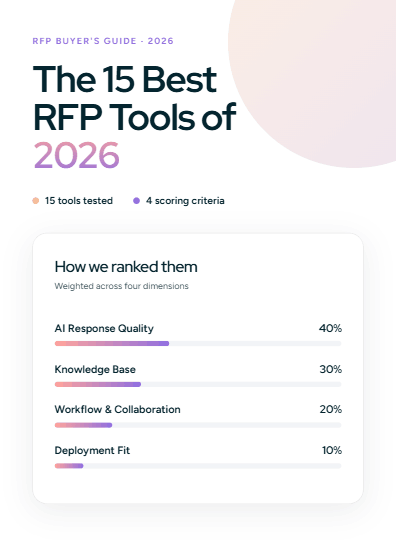This screenshot has height=540, width=396.
Task: Click the Deployment Fit progress bar
Action: [x=198, y=466]
